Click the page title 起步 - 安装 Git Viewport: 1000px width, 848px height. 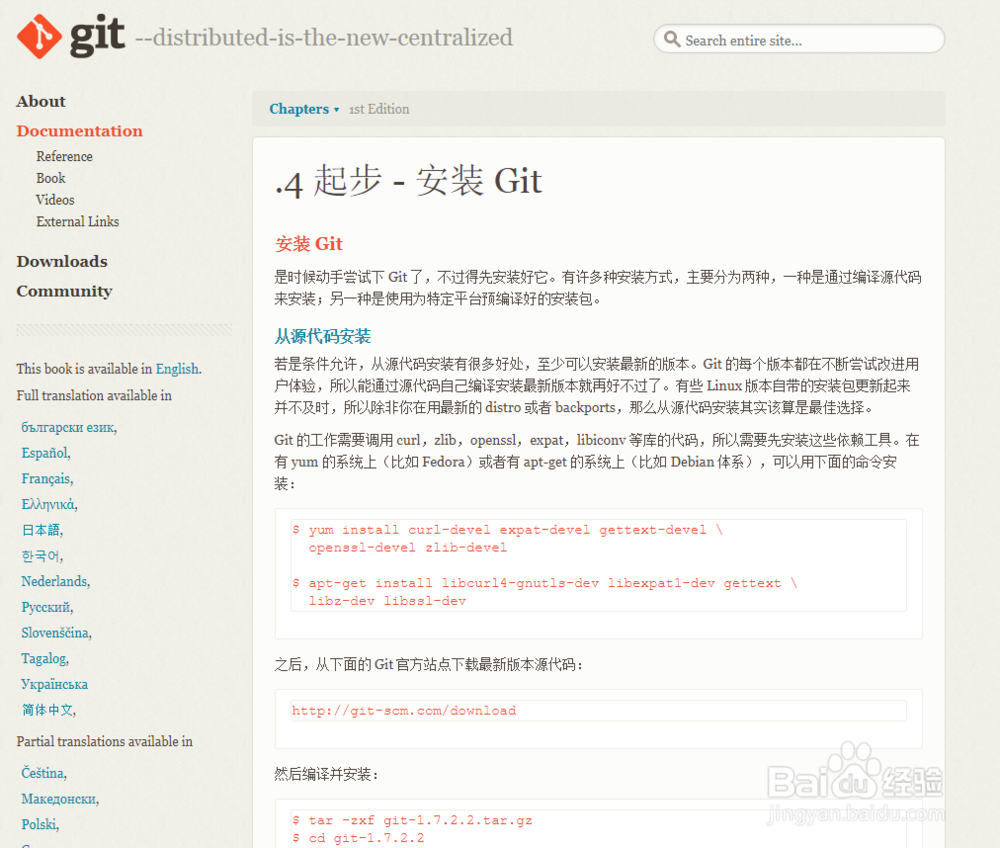(408, 181)
